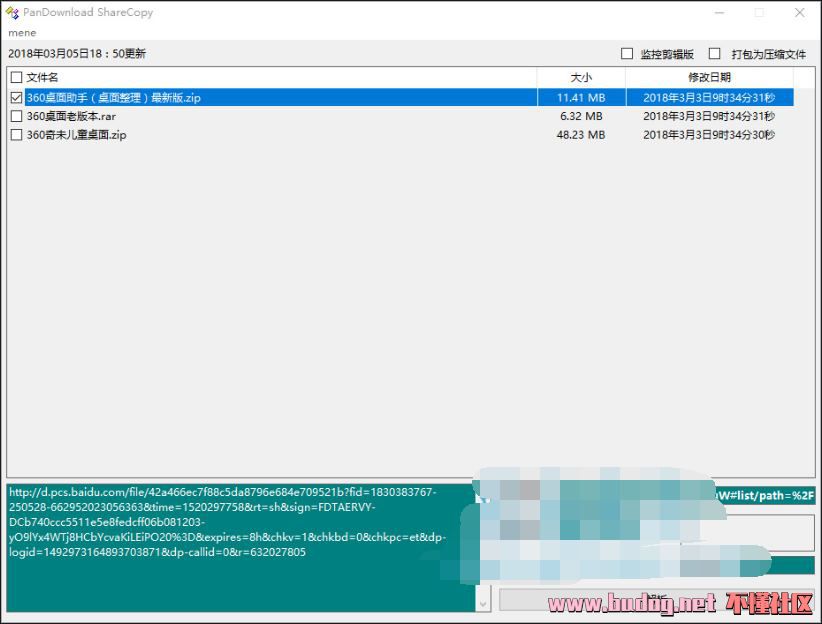Select the file name 360桌面老版本.rar

coord(71,116)
